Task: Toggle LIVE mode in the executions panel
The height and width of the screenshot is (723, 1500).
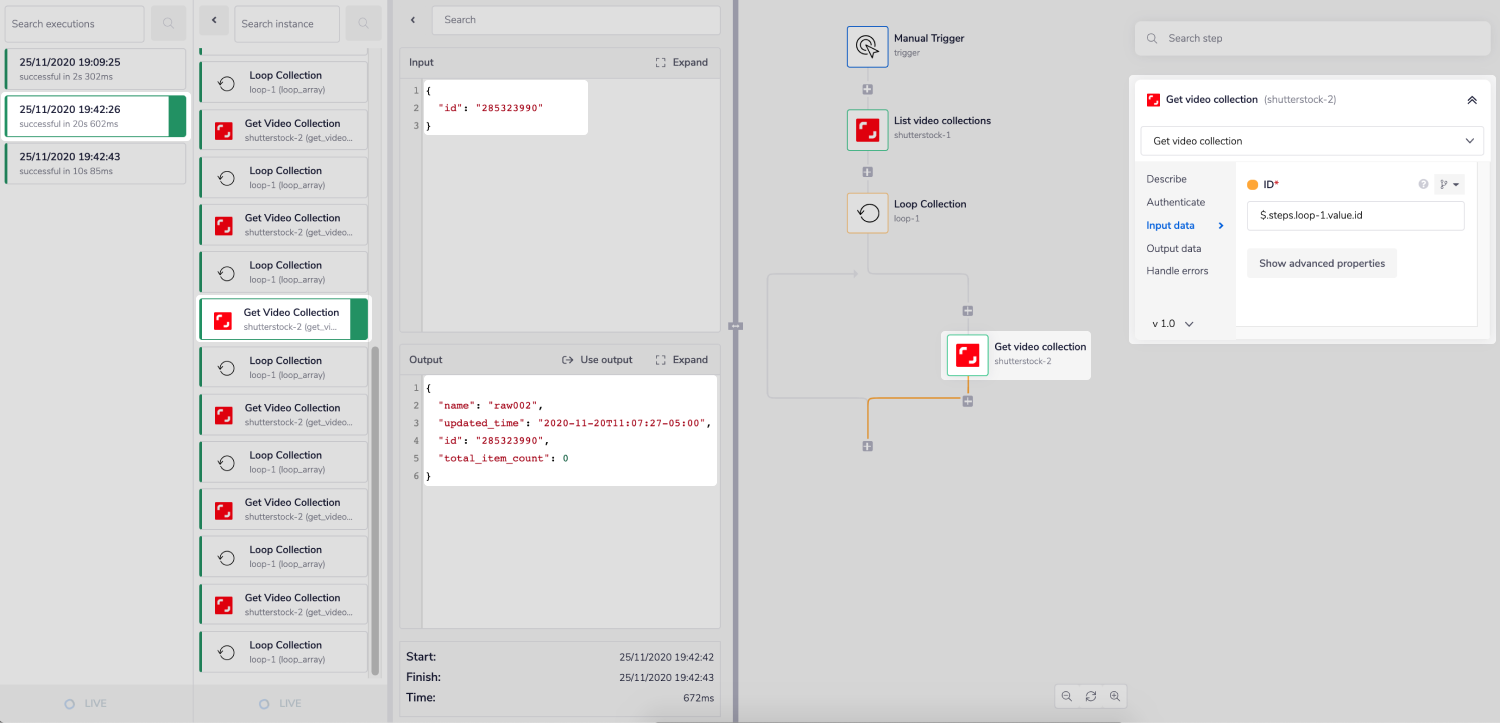Action: [x=86, y=703]
